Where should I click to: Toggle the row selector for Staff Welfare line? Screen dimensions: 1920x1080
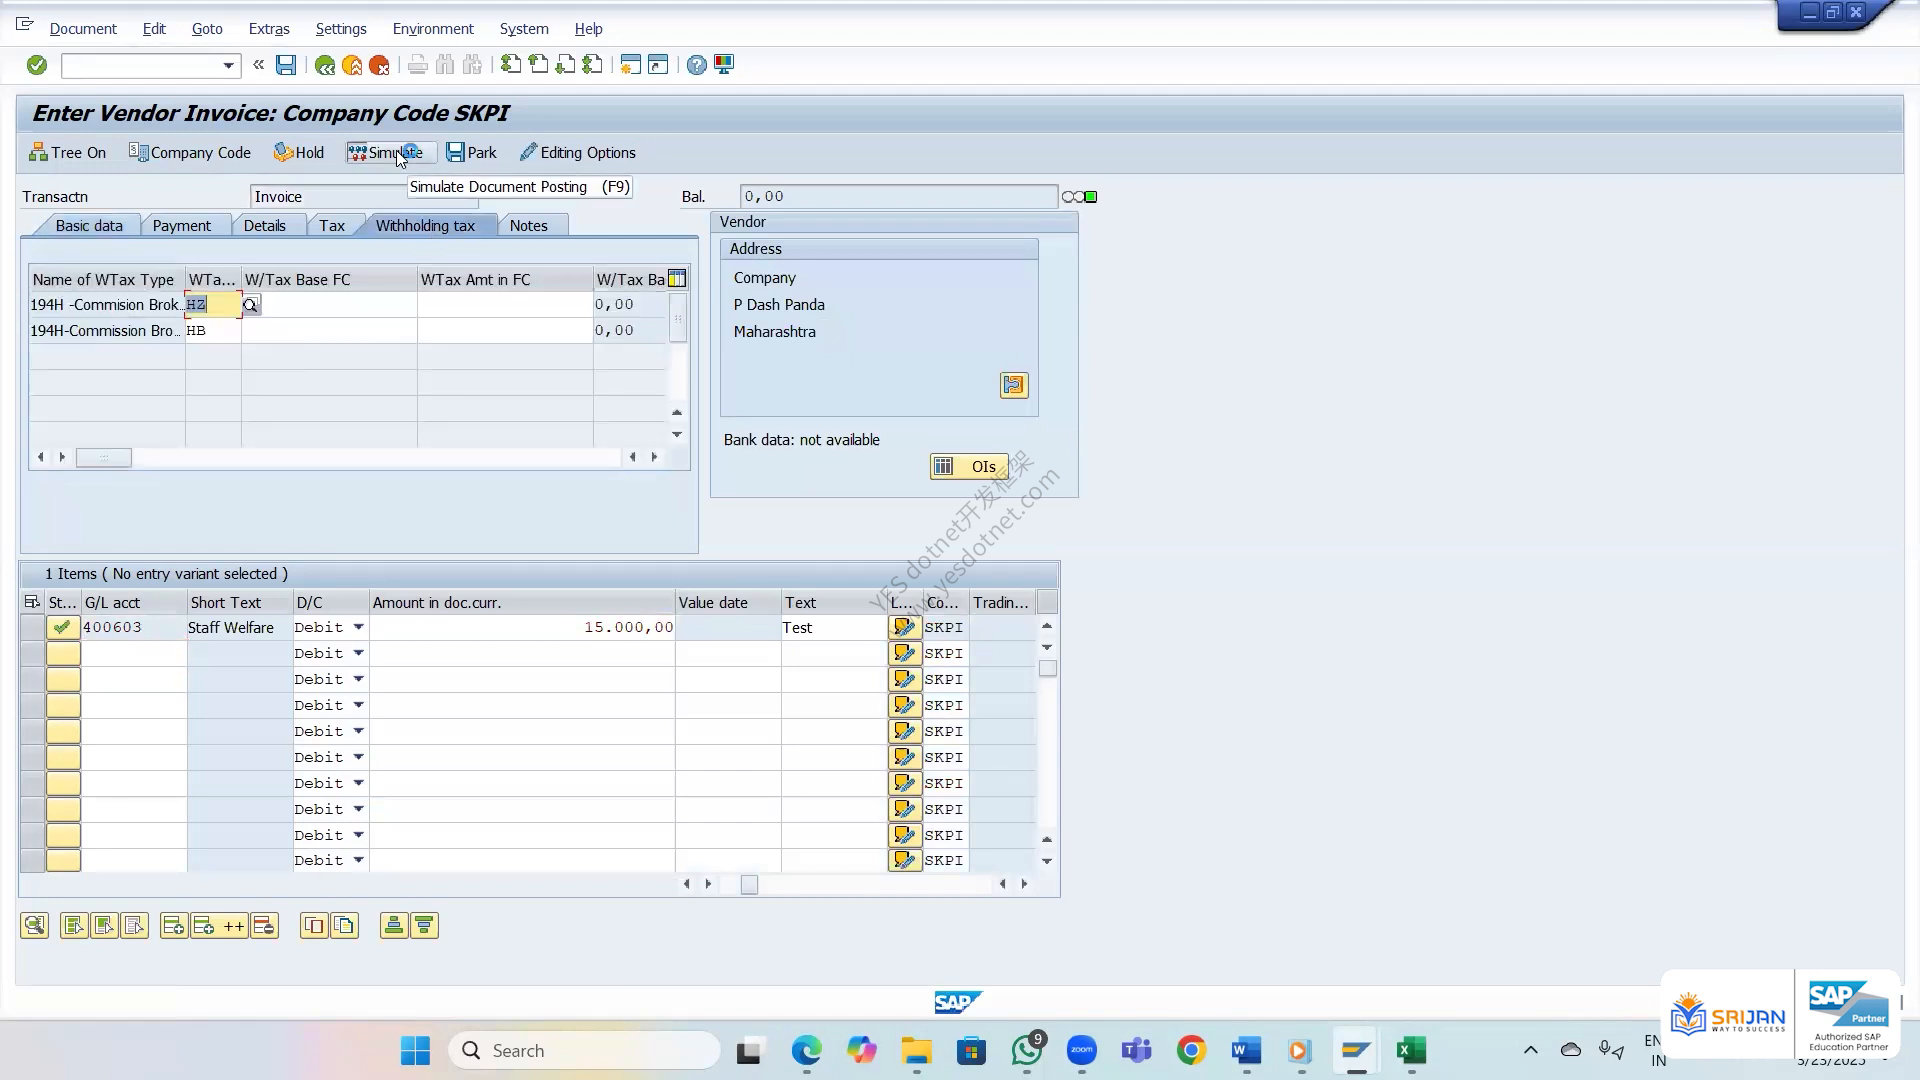pos(32,627)
